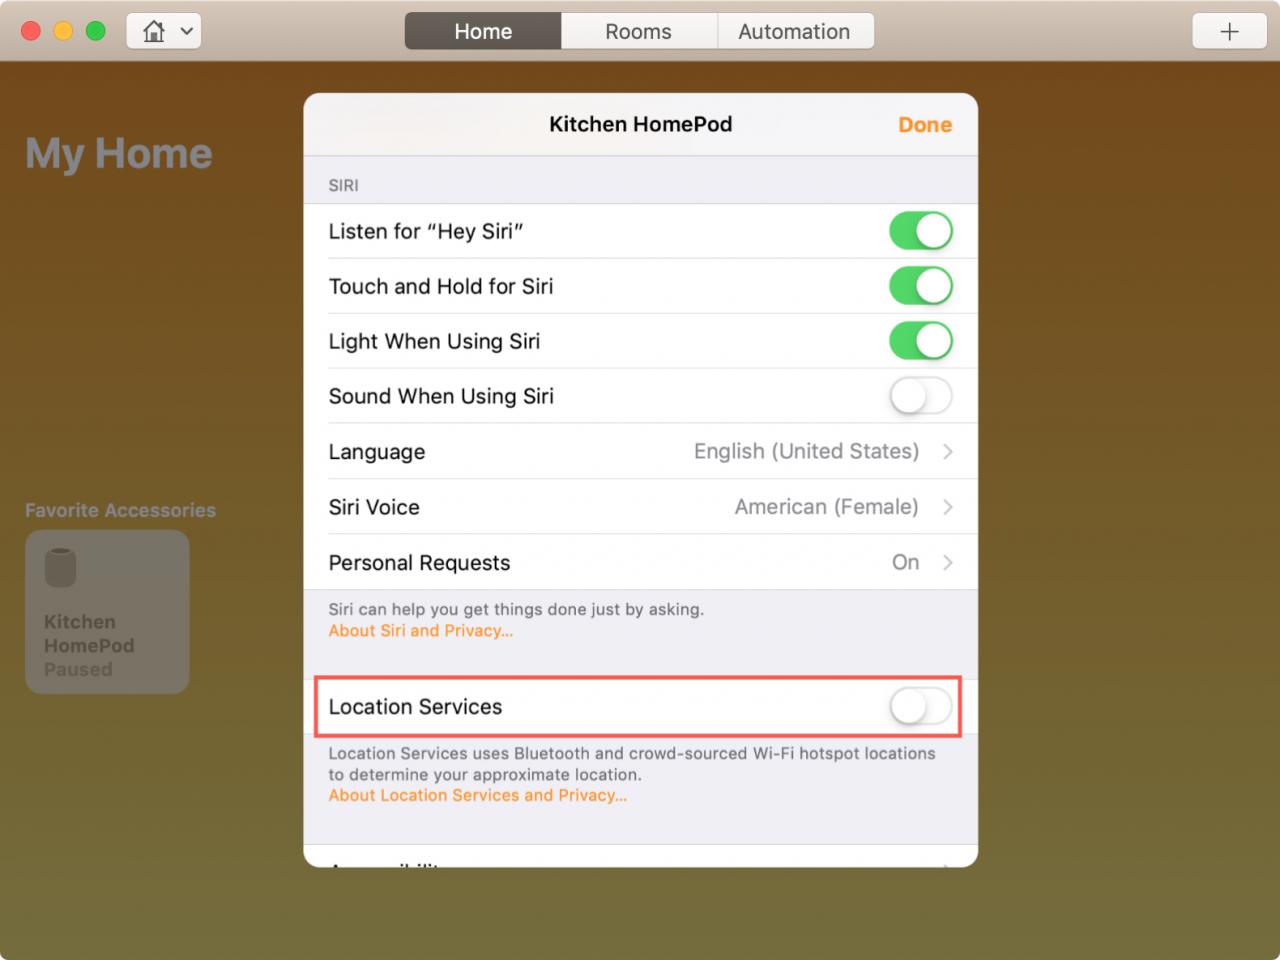The height and width of the screenshot is (960, 1280).
Task: Open Siri Voice options
Action: coord(640,507)
